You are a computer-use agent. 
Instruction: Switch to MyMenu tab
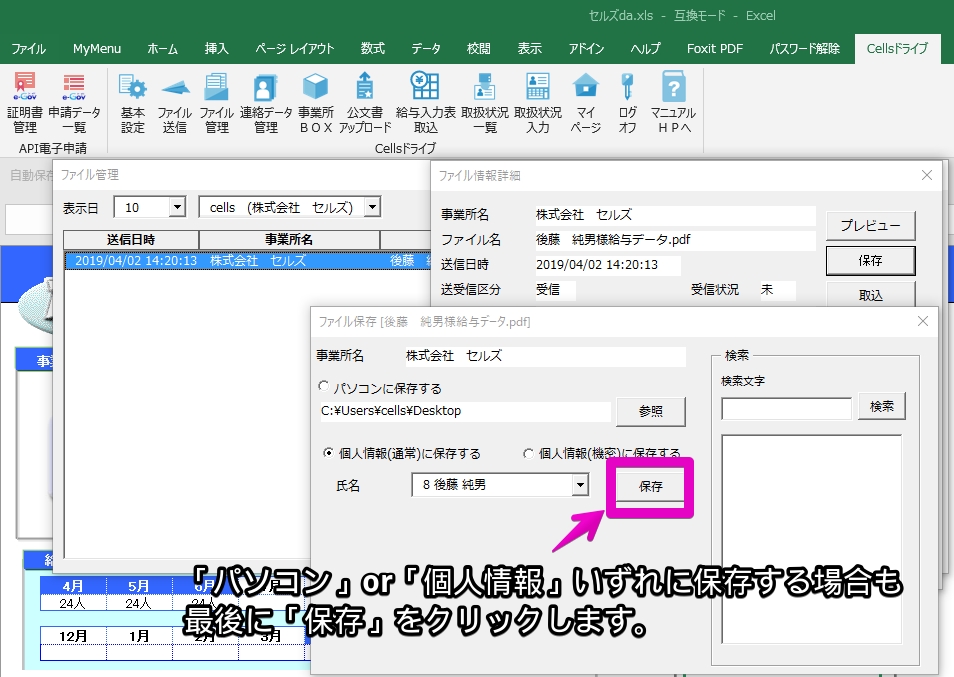click(x=97, y=49)
